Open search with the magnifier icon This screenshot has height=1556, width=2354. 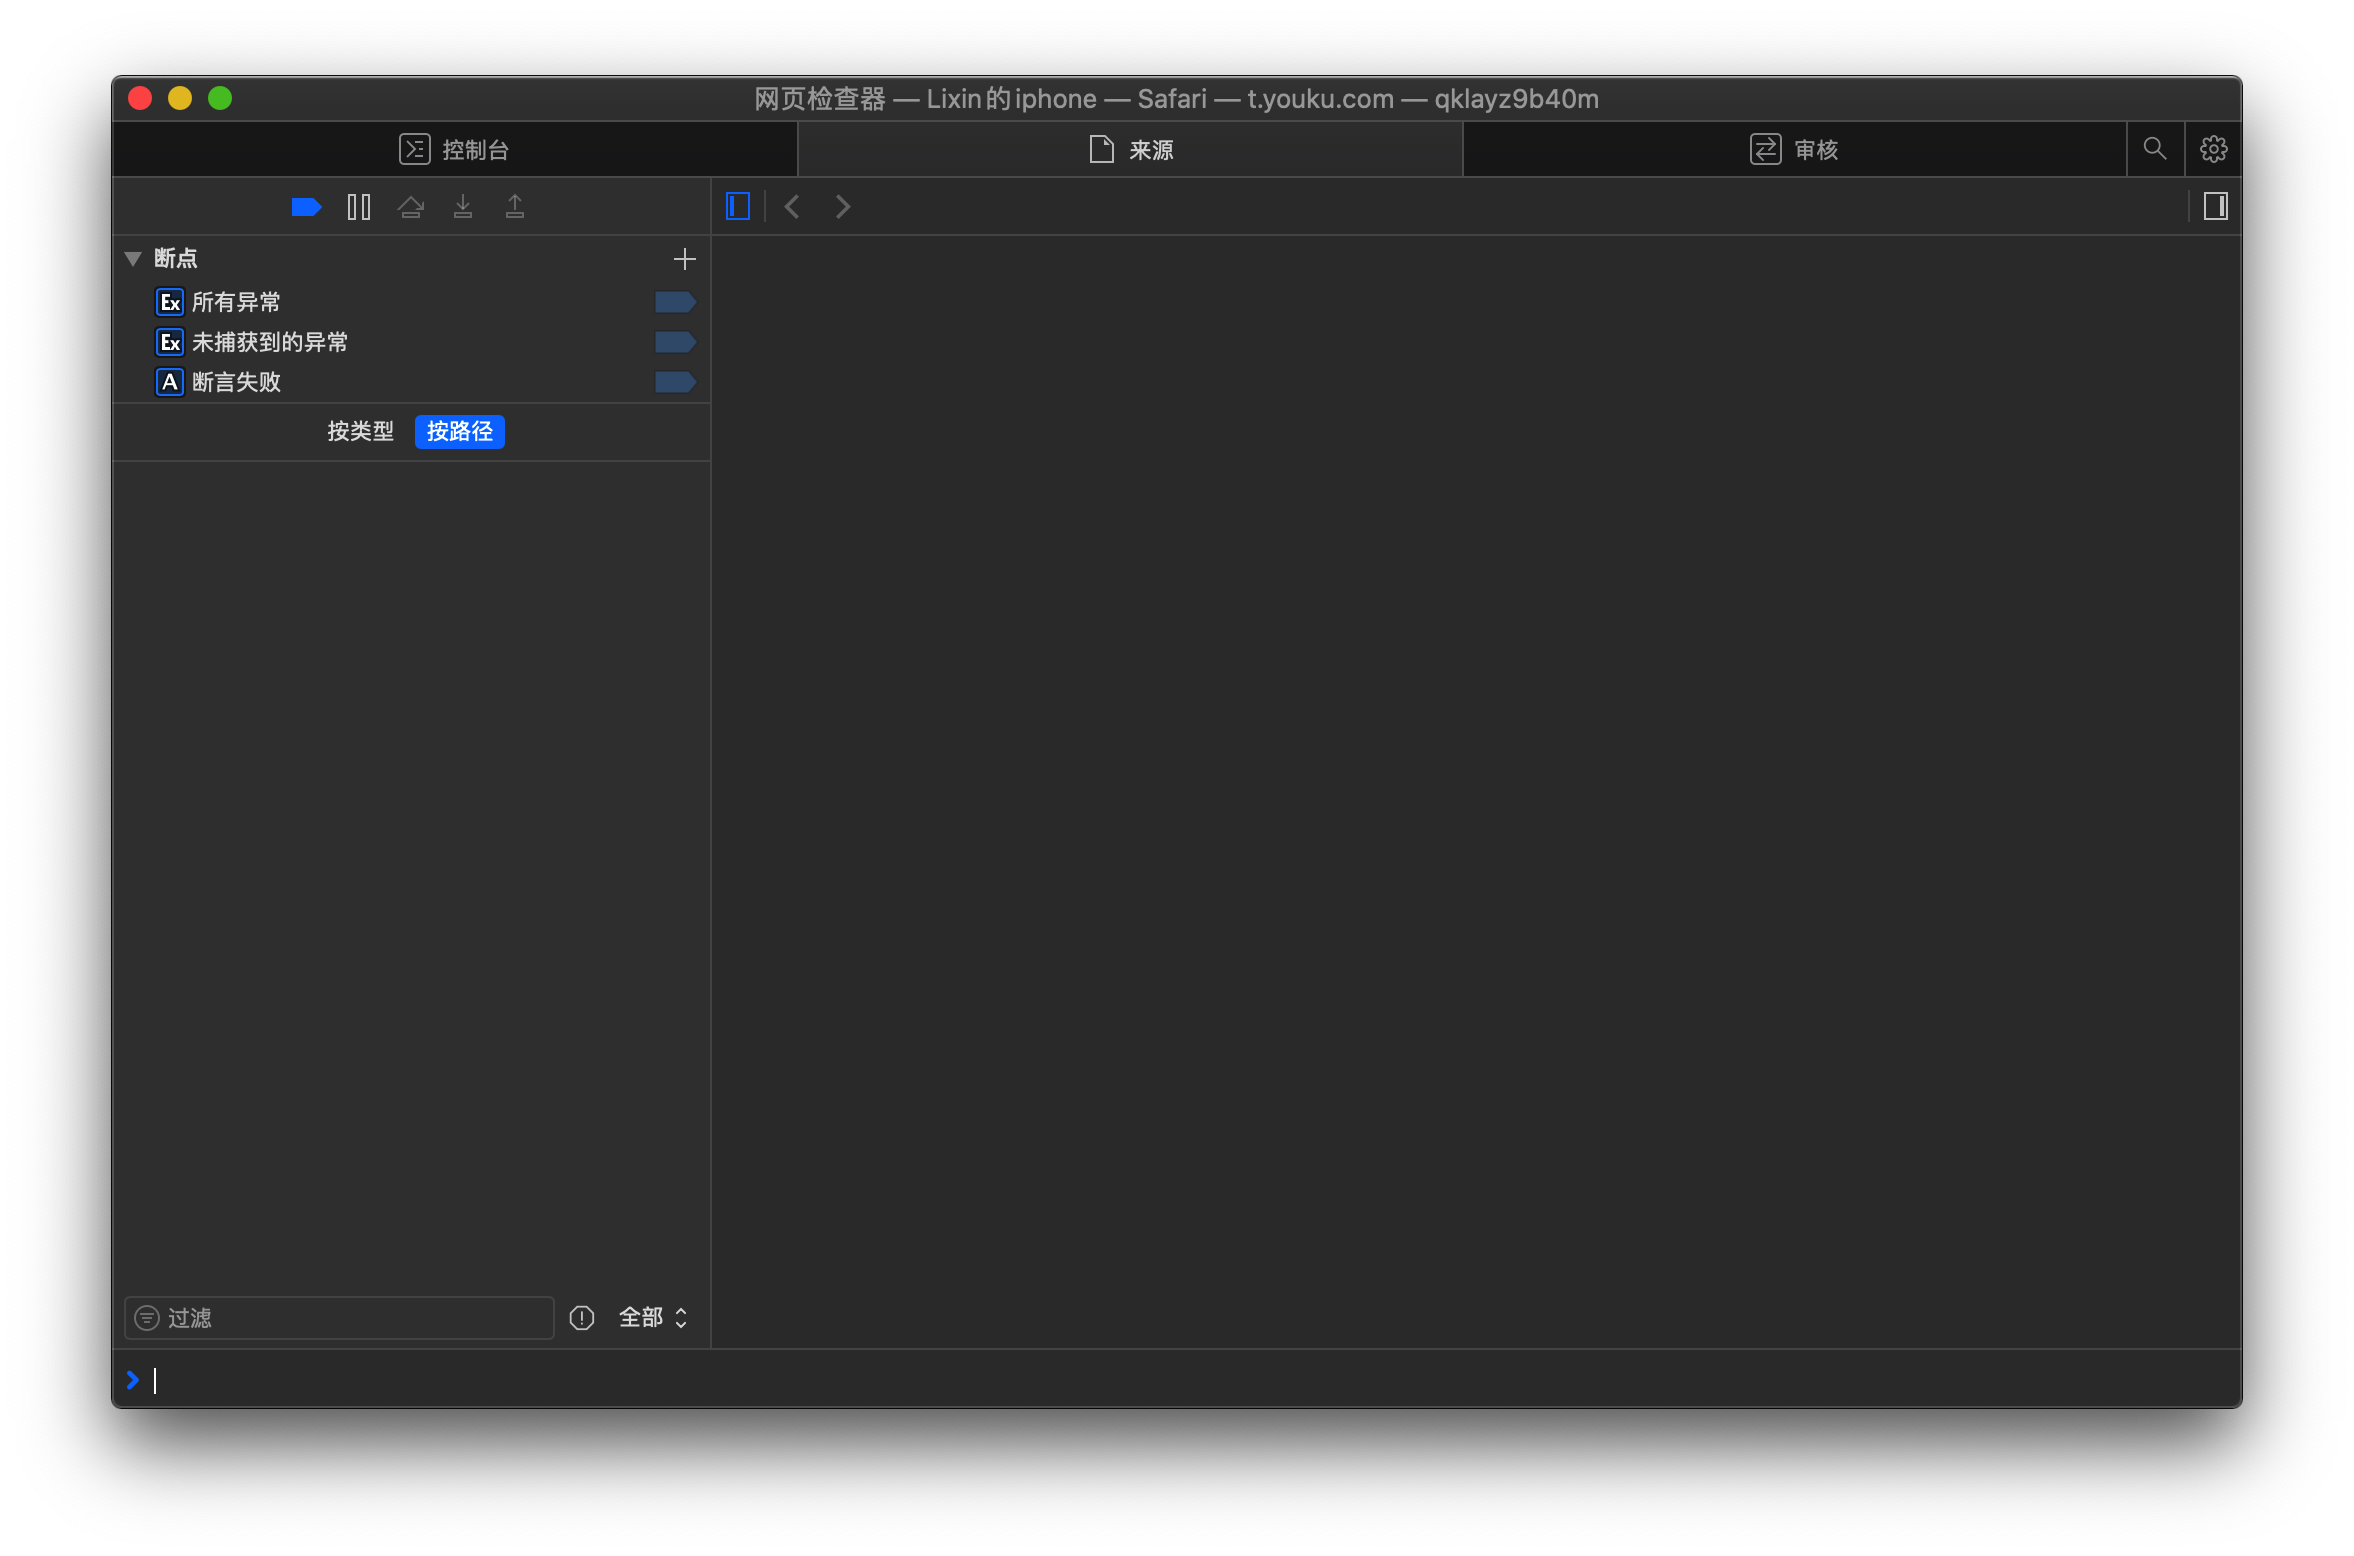(2155, 150)
